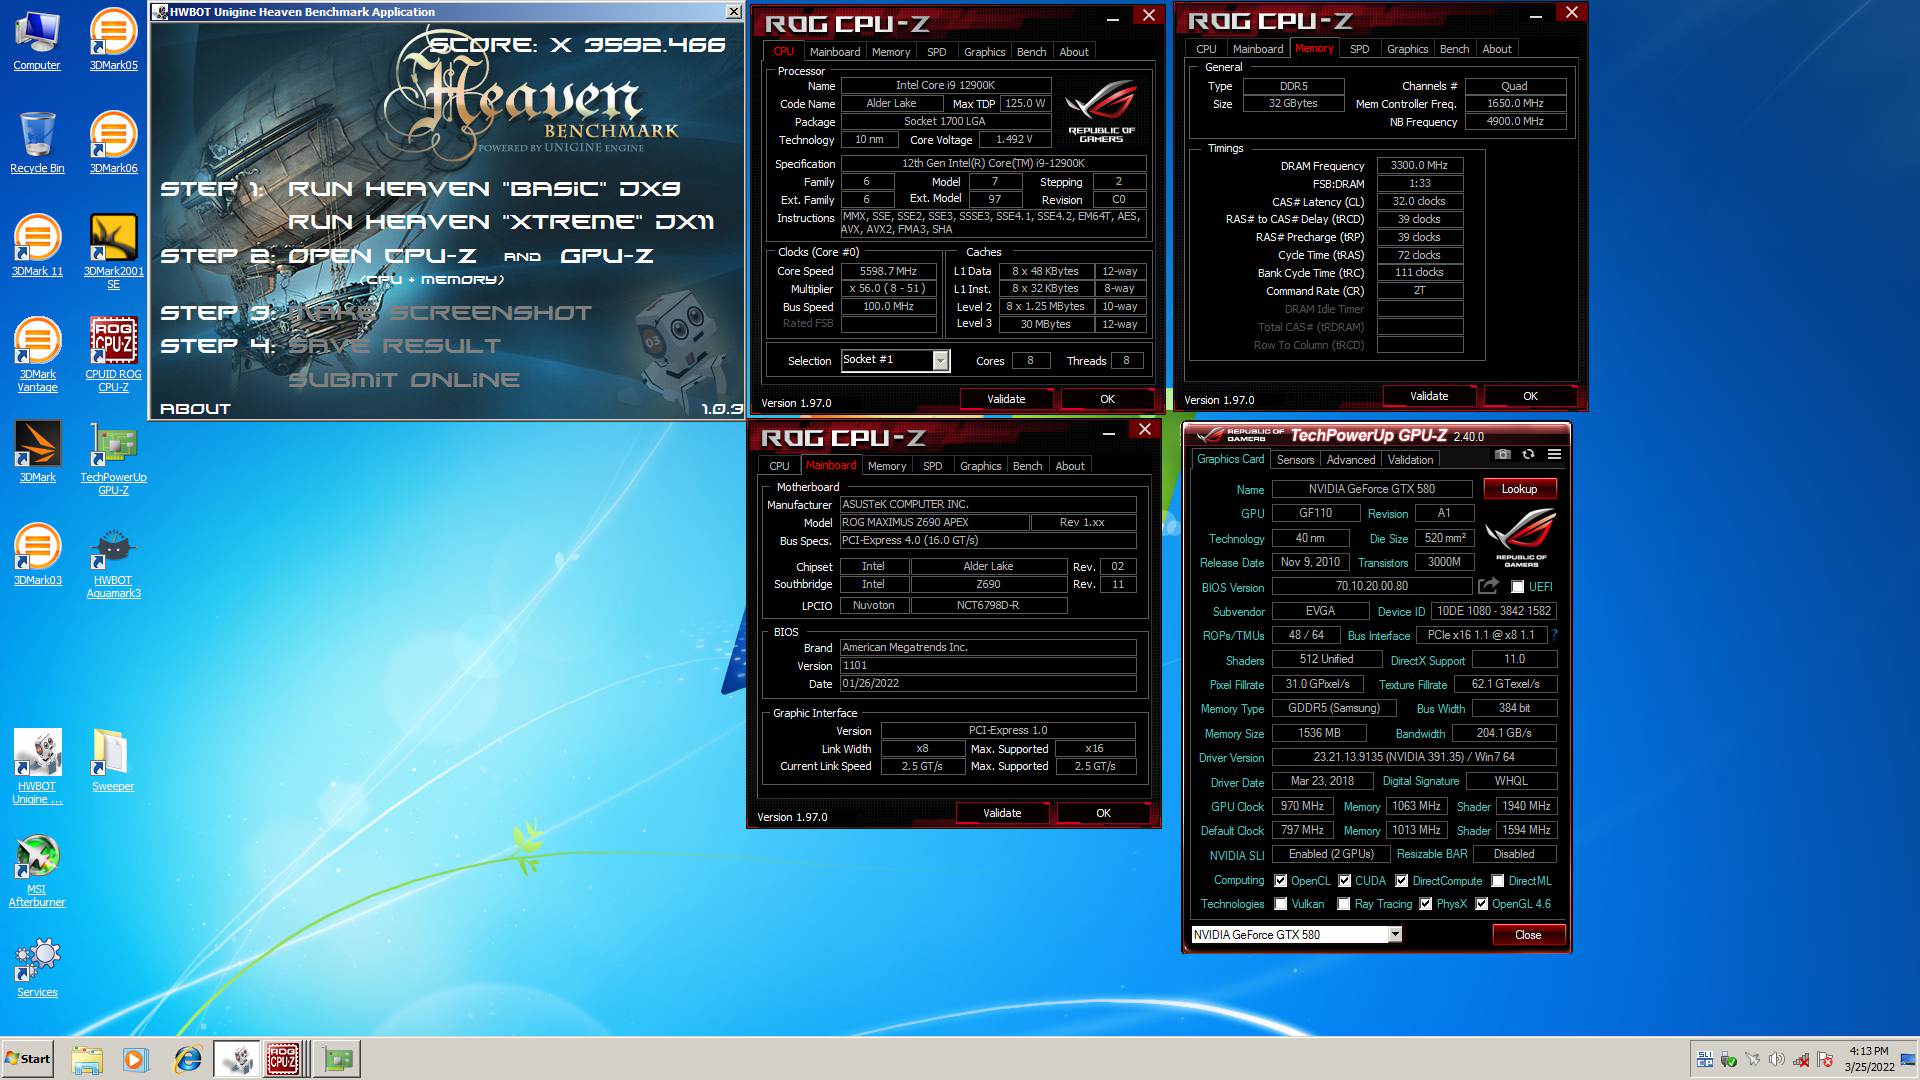Open Windows Media Player from taskbar

pyautogui.click(x=136, y=1059)
